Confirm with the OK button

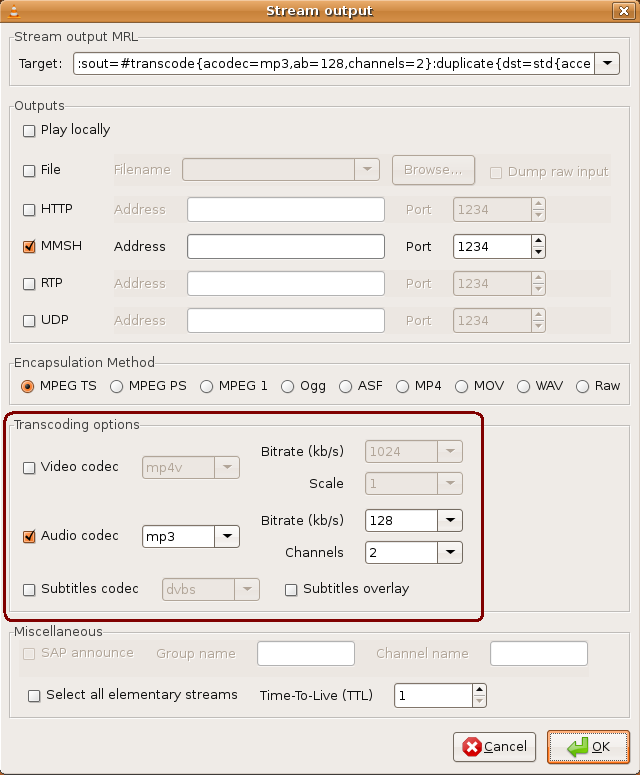(588, 747)
